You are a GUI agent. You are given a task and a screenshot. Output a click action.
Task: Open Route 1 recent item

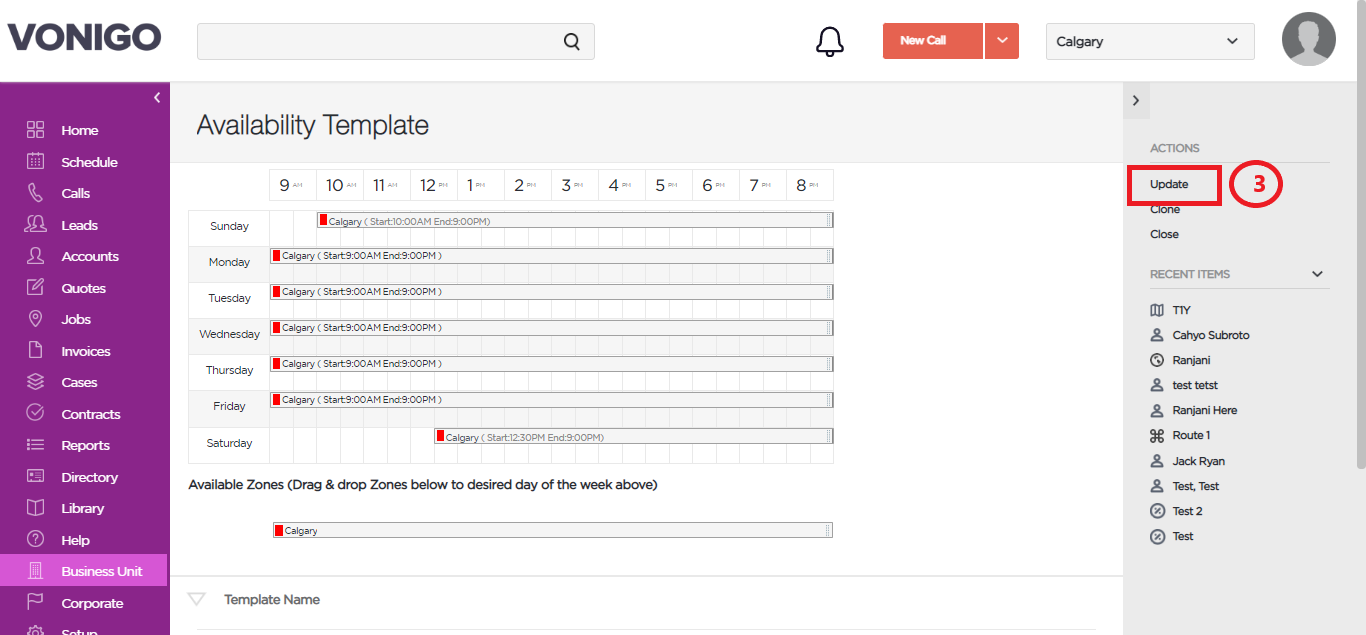click(1181, 435)
